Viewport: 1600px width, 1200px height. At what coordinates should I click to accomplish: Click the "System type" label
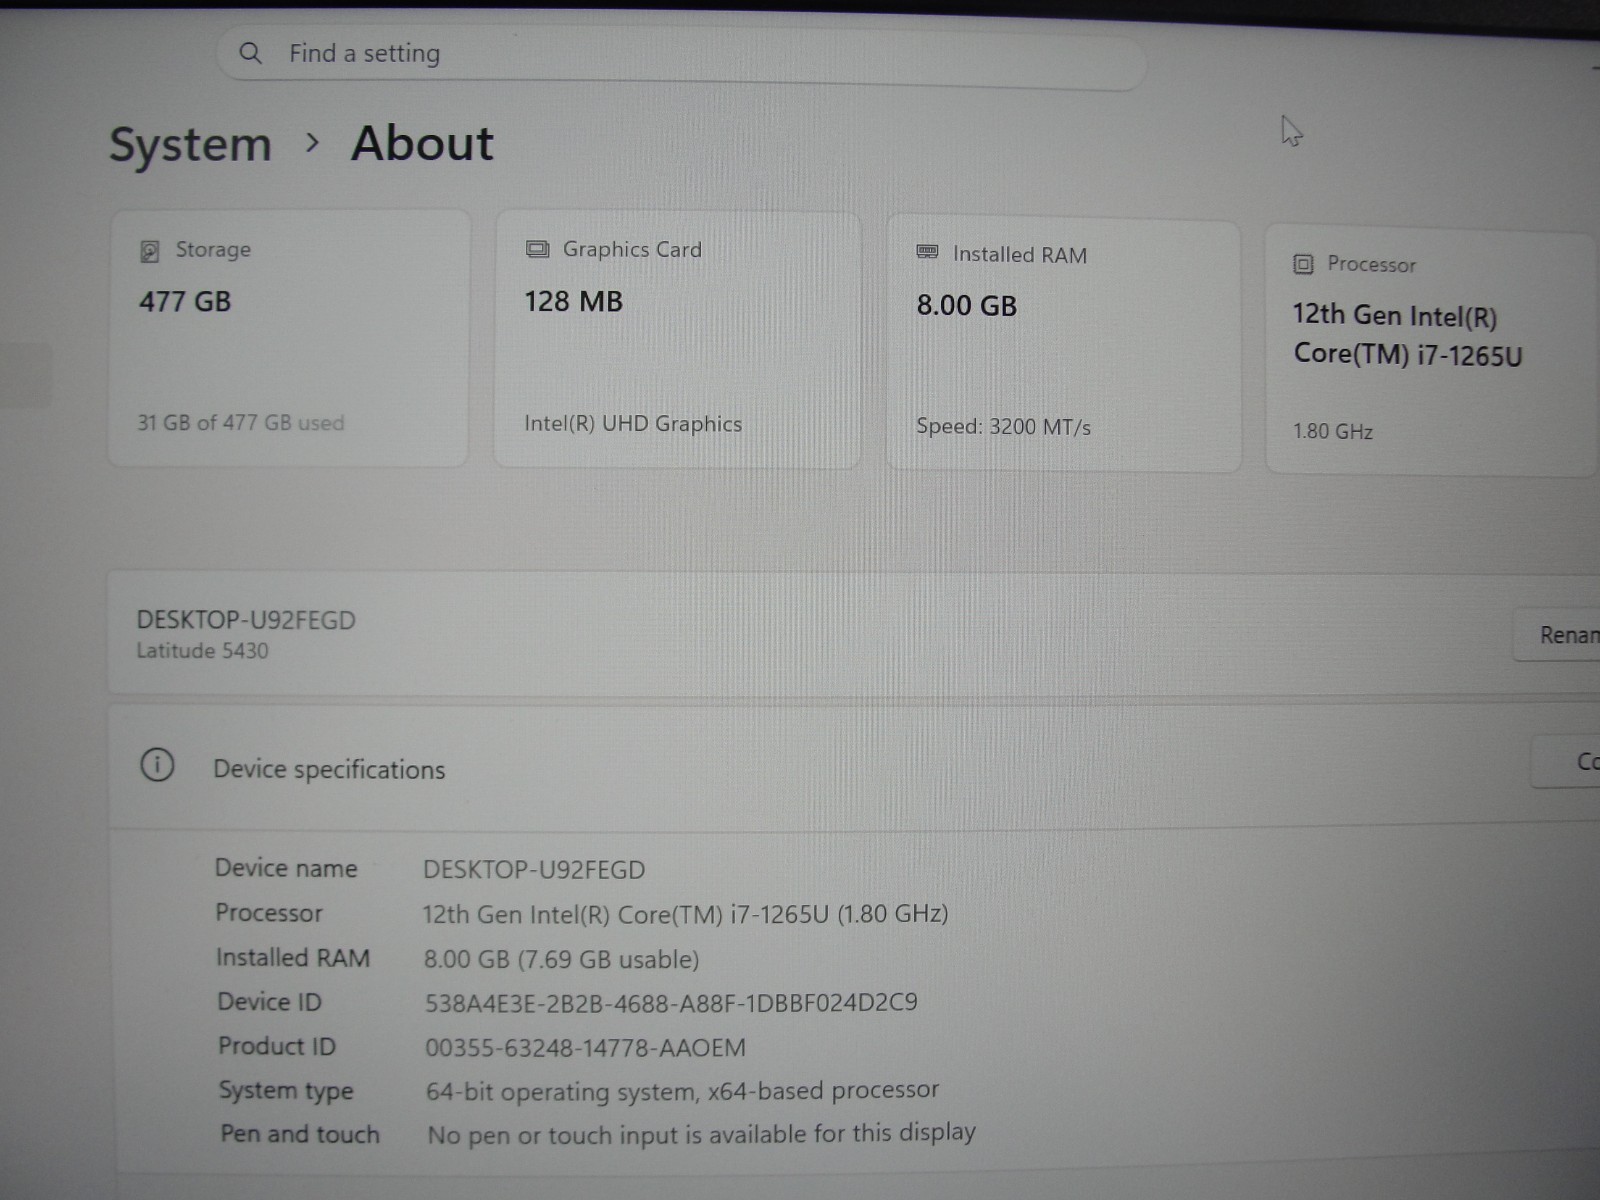coord(286,1091)
